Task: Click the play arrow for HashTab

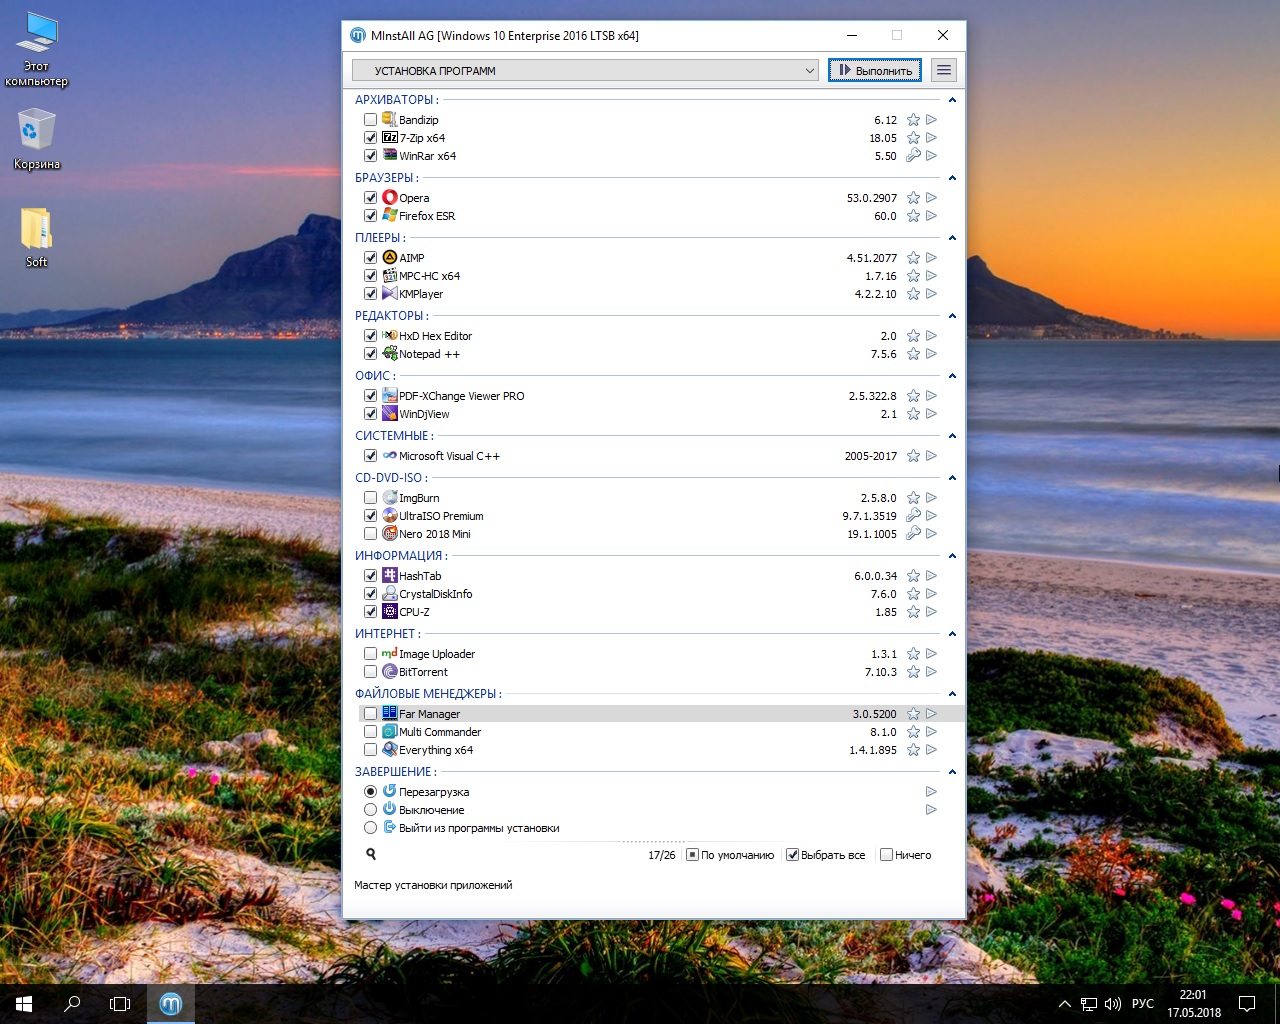Action: (931, 576)
